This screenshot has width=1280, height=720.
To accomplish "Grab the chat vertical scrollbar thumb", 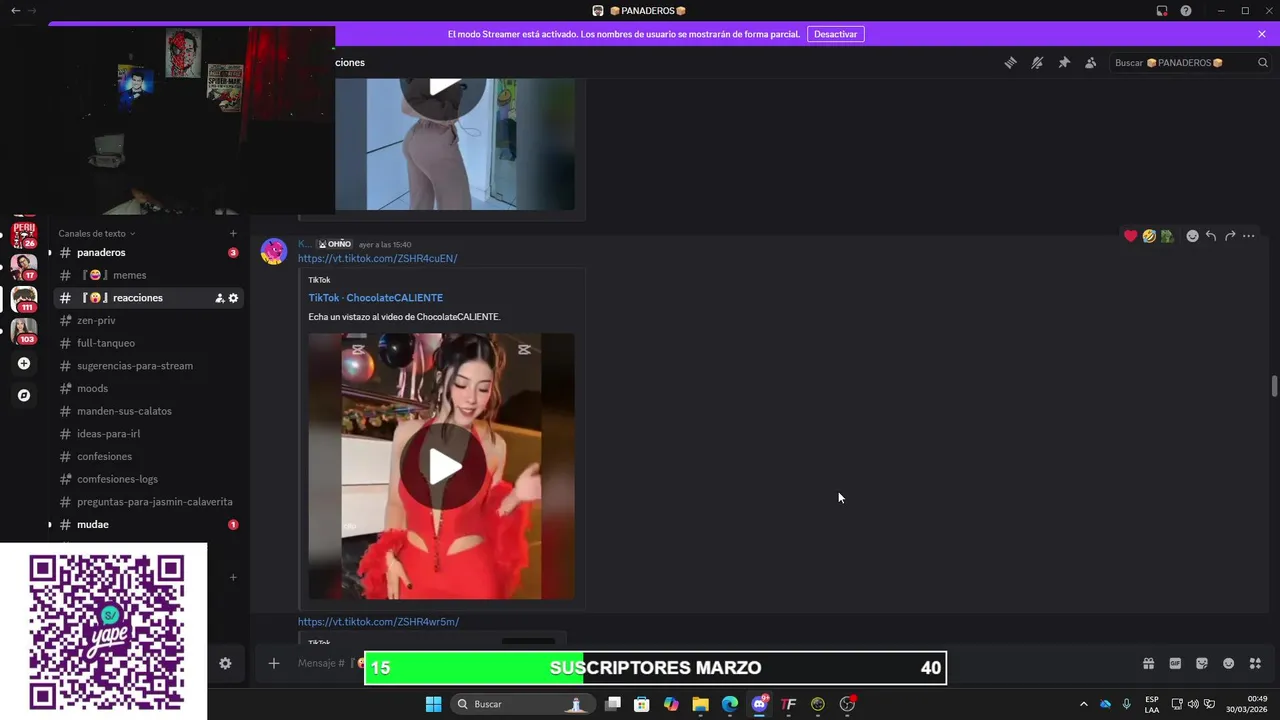I will point(1274,387).
